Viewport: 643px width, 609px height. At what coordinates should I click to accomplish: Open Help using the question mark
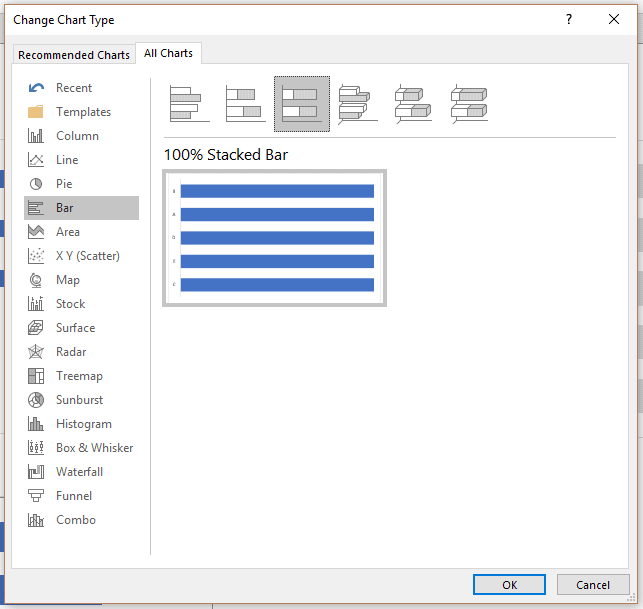coord(569,19)
